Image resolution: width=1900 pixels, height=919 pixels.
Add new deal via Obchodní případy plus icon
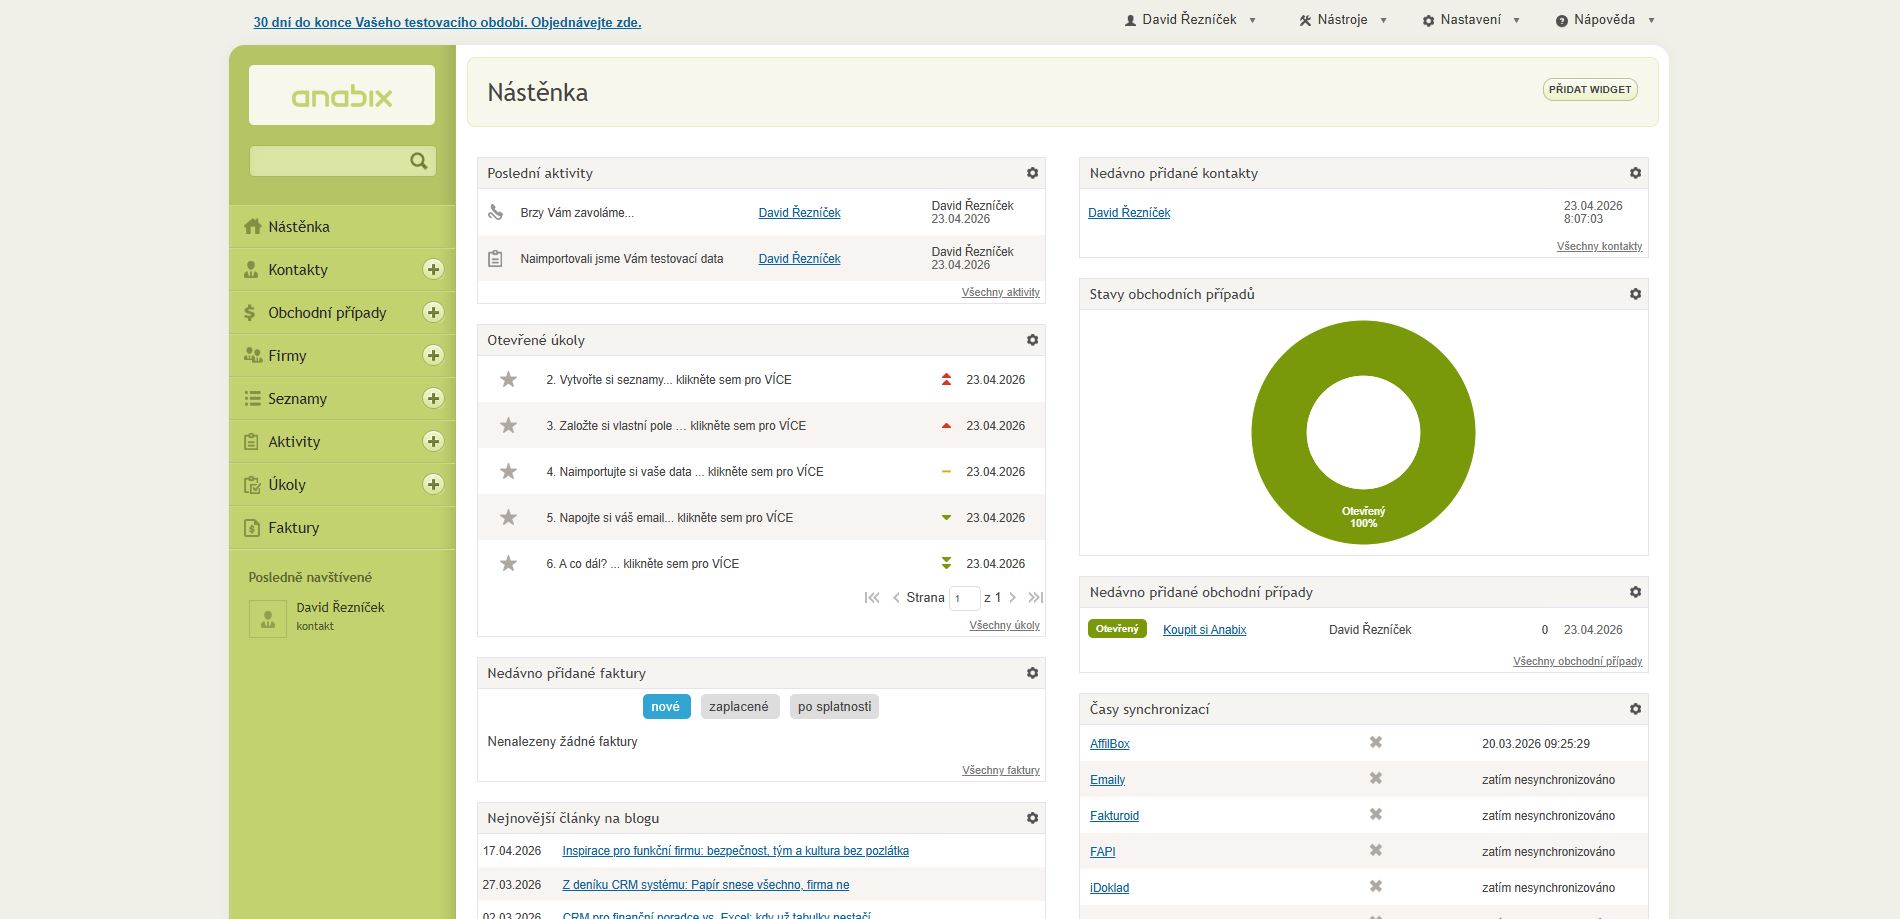(x=433, y=312)
